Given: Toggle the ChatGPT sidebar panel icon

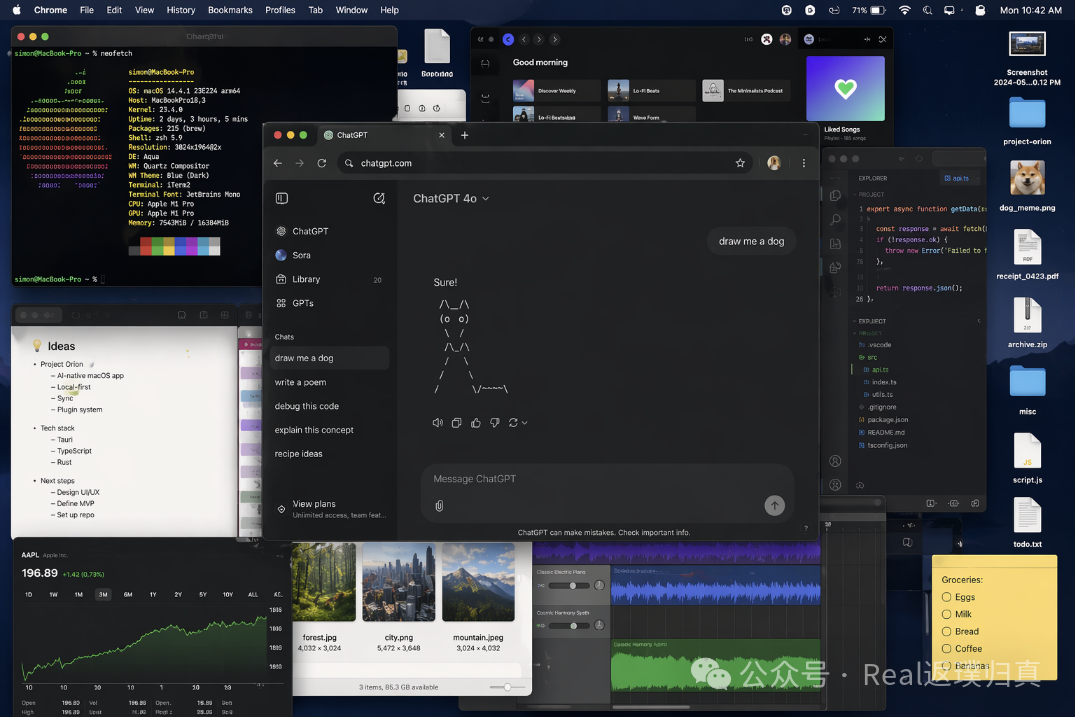Looking at the screenshot, I should point(282,198).
